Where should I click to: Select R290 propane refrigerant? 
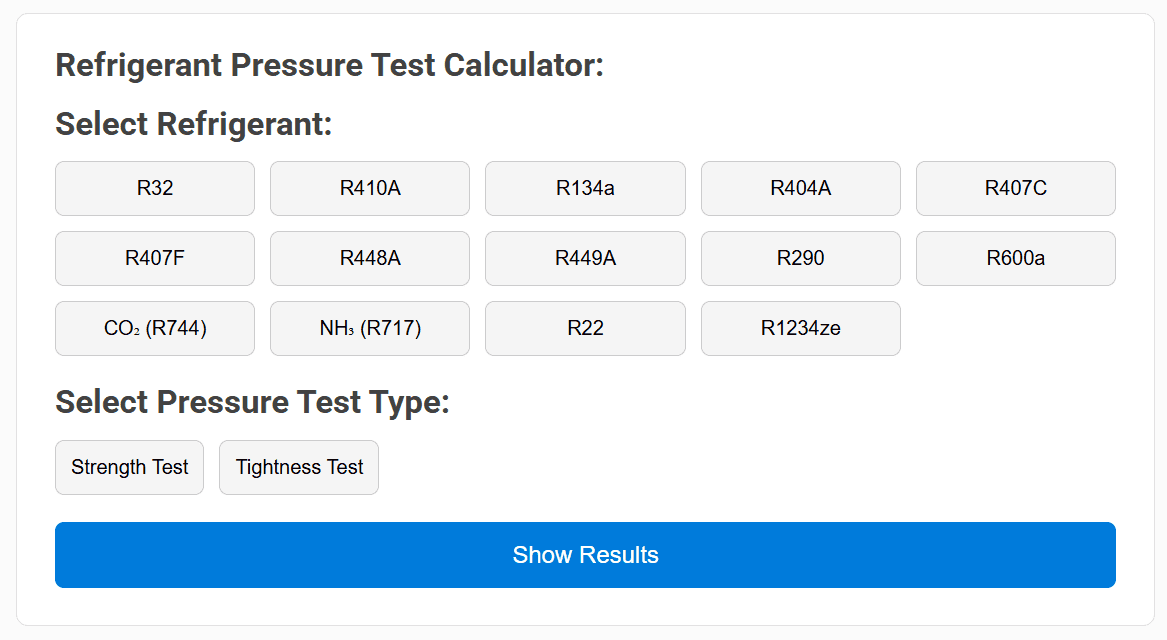(x=800, y=258)
